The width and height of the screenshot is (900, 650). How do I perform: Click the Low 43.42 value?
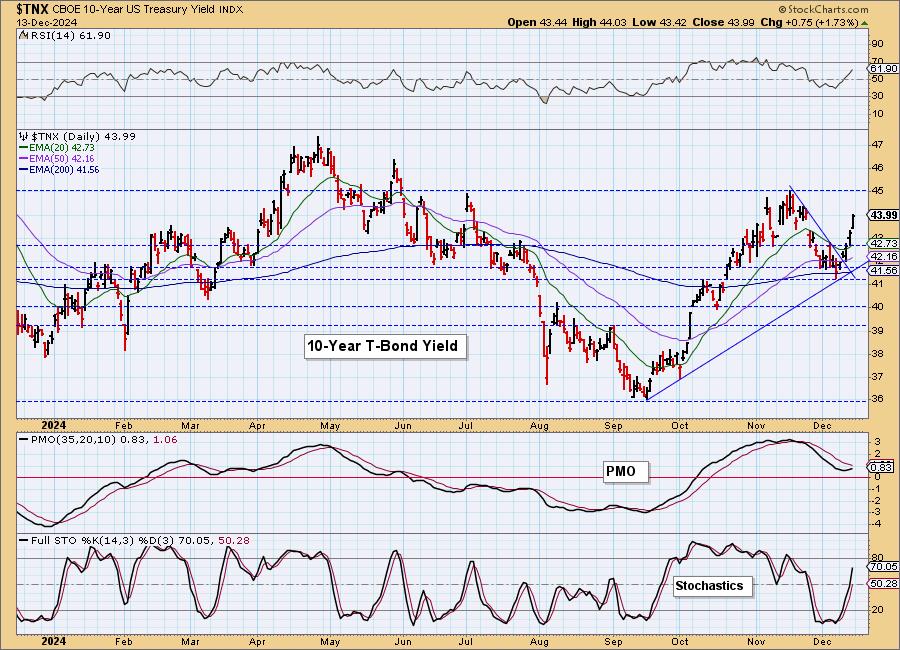[x=660, y=22]
